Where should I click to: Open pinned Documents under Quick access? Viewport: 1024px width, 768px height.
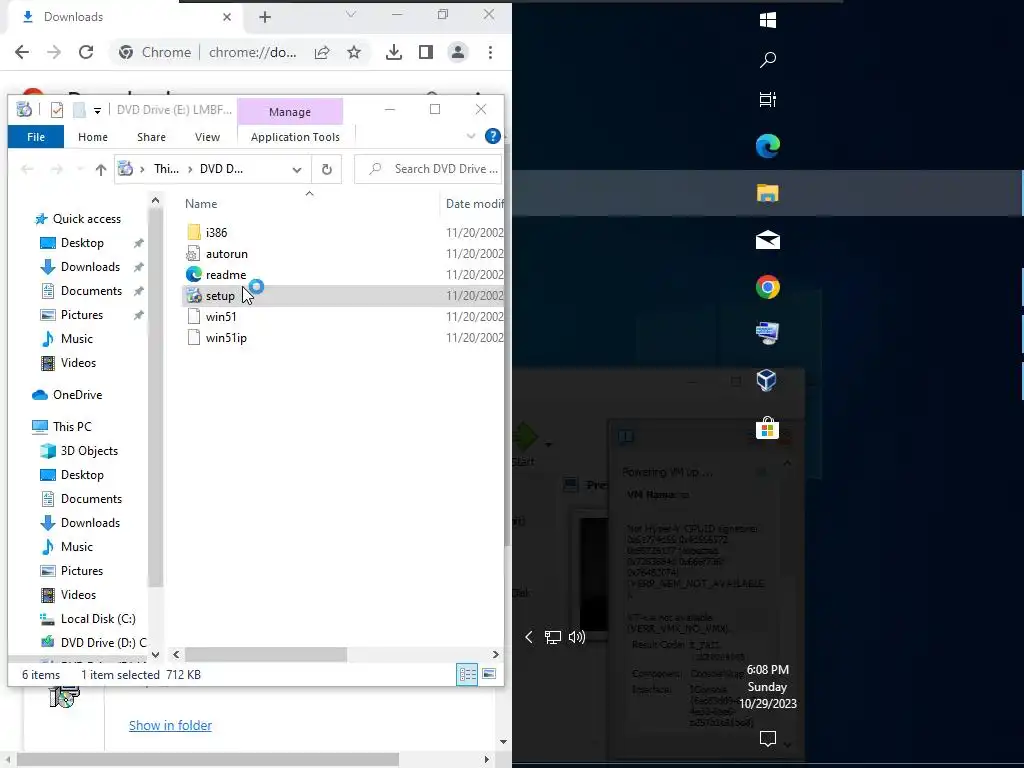(91, 291)
